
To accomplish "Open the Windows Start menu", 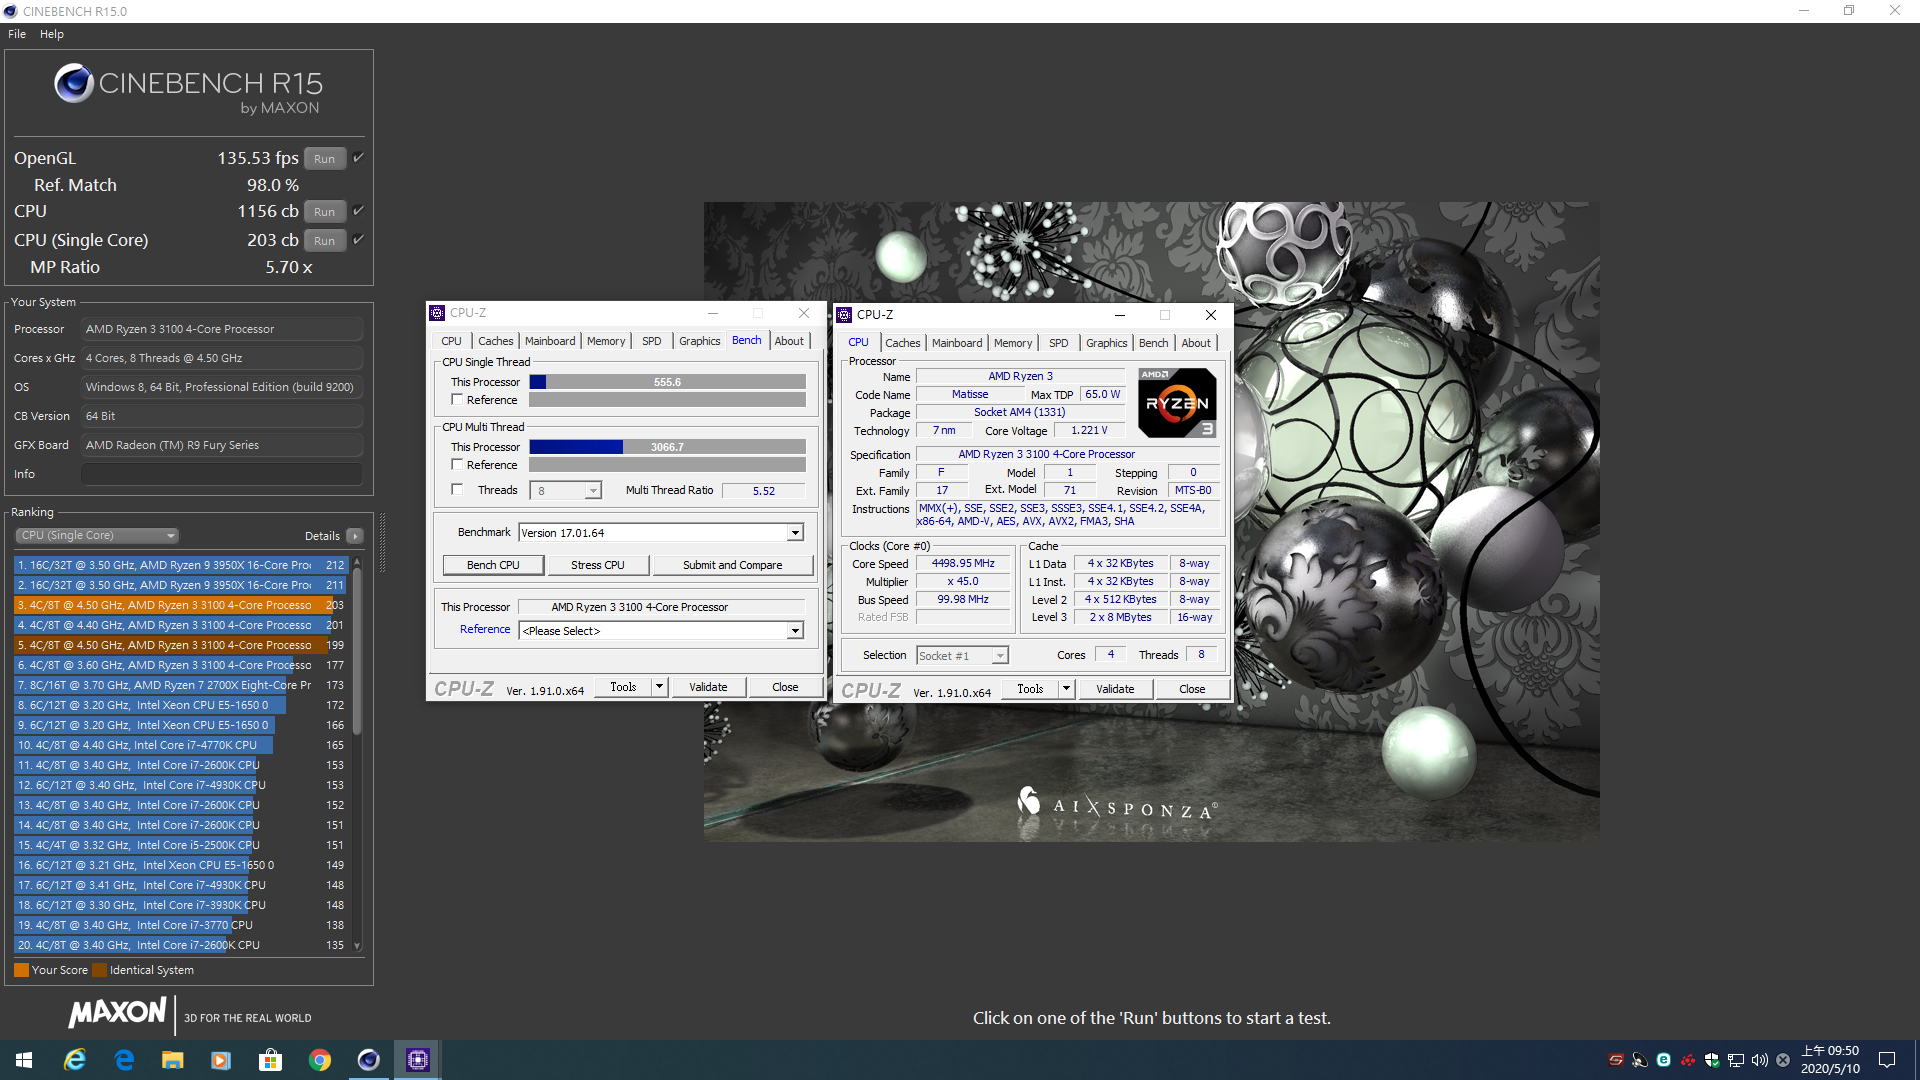I will pos(24,1060).
